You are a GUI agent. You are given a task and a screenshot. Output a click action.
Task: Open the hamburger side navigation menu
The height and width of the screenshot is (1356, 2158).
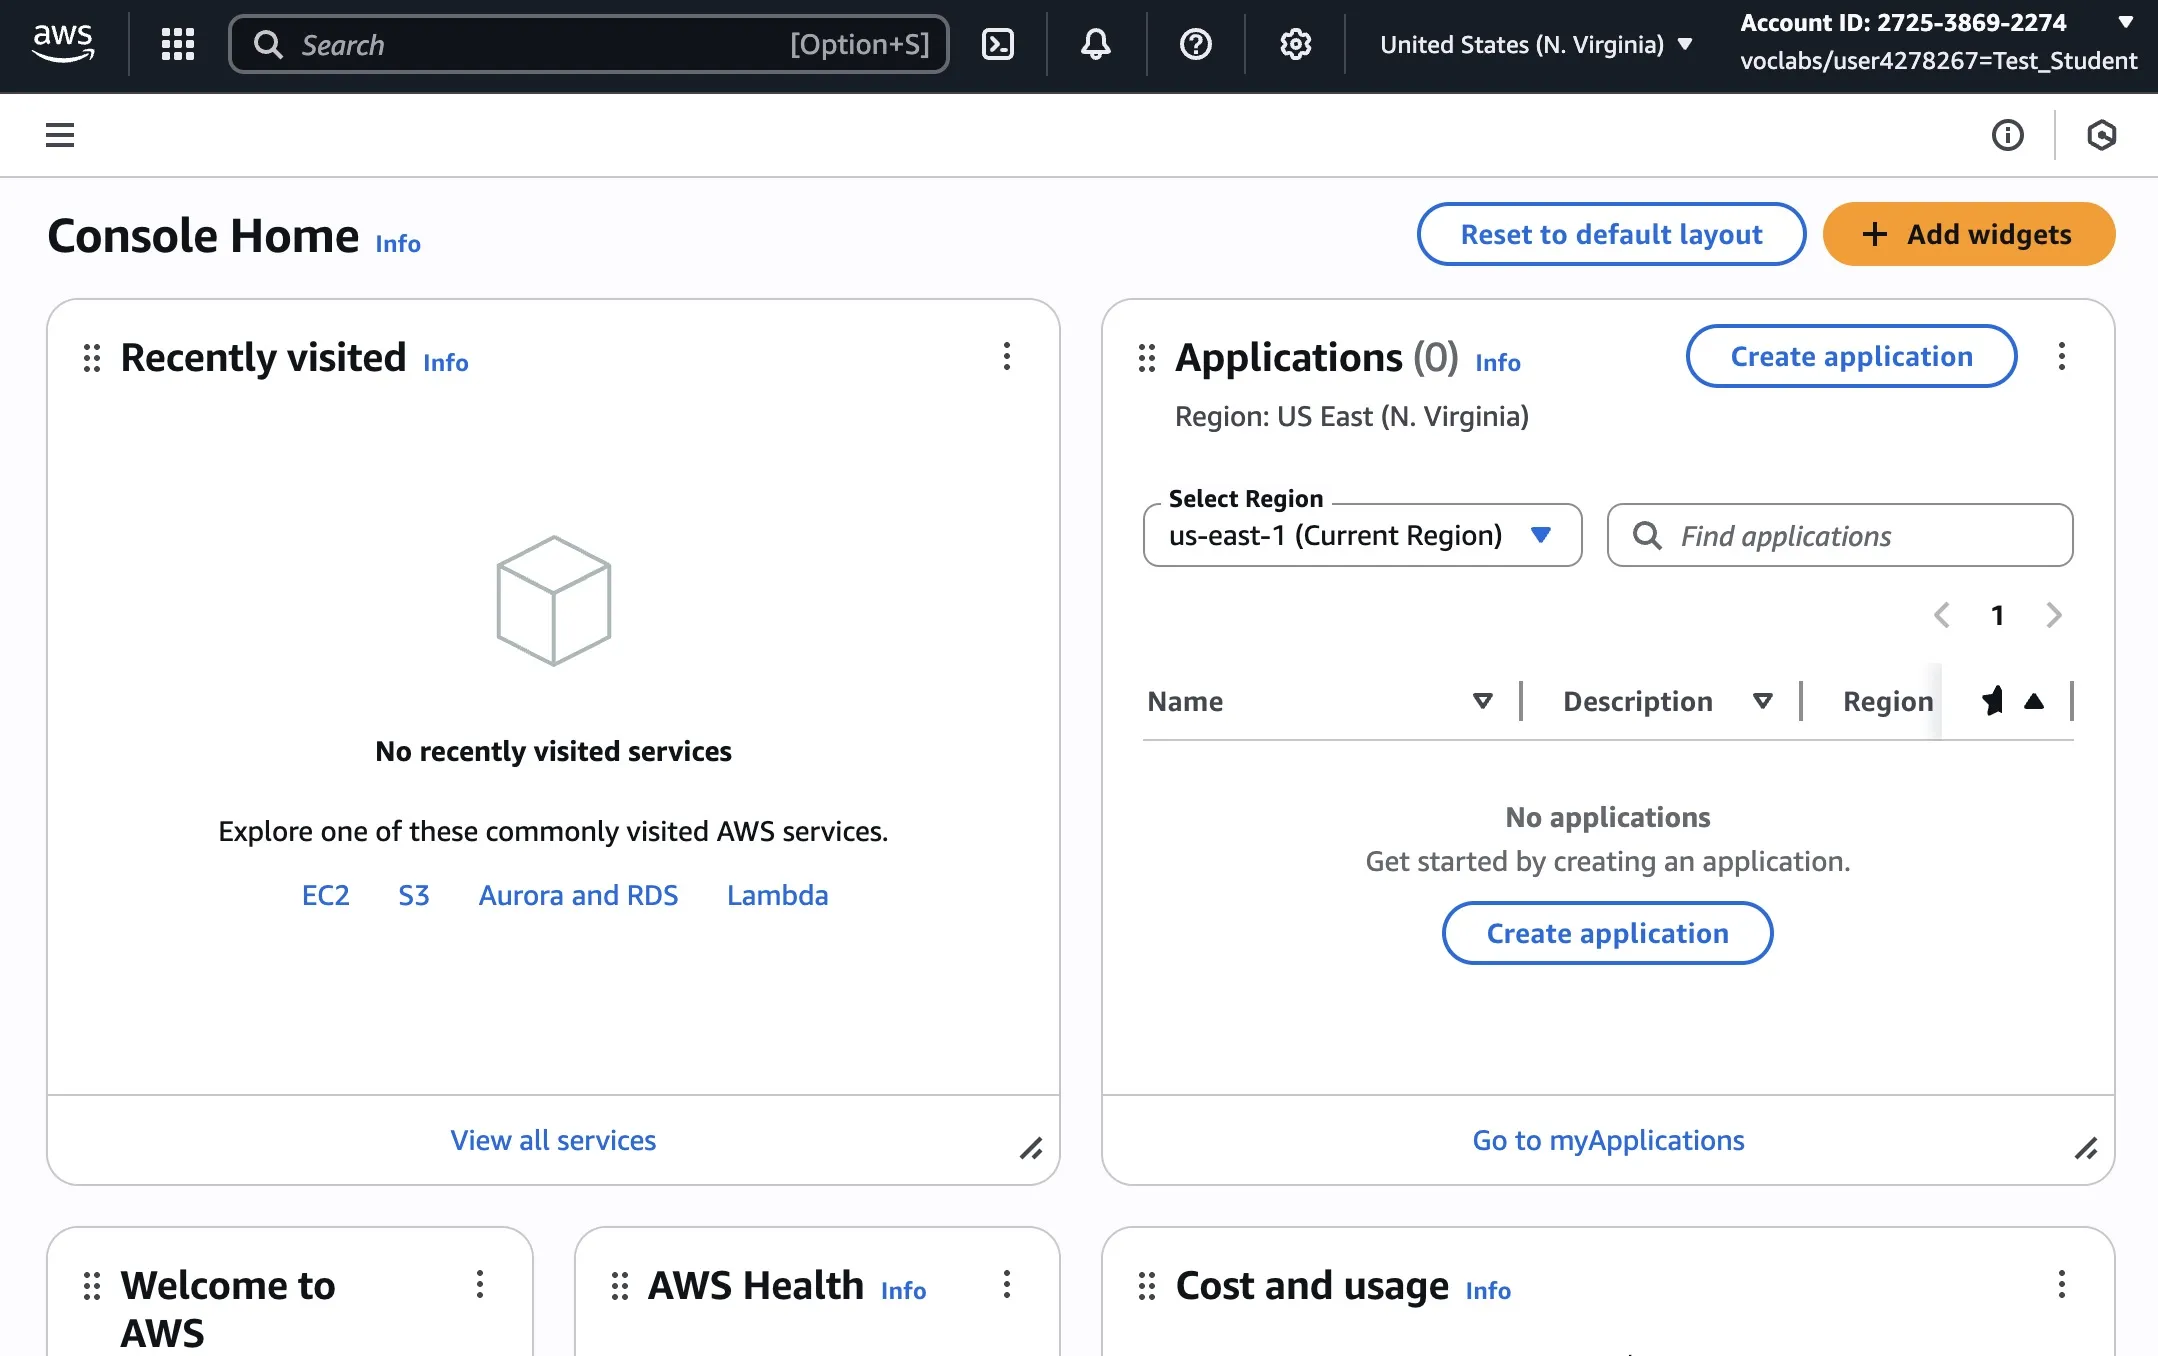[x=60, y=135]
